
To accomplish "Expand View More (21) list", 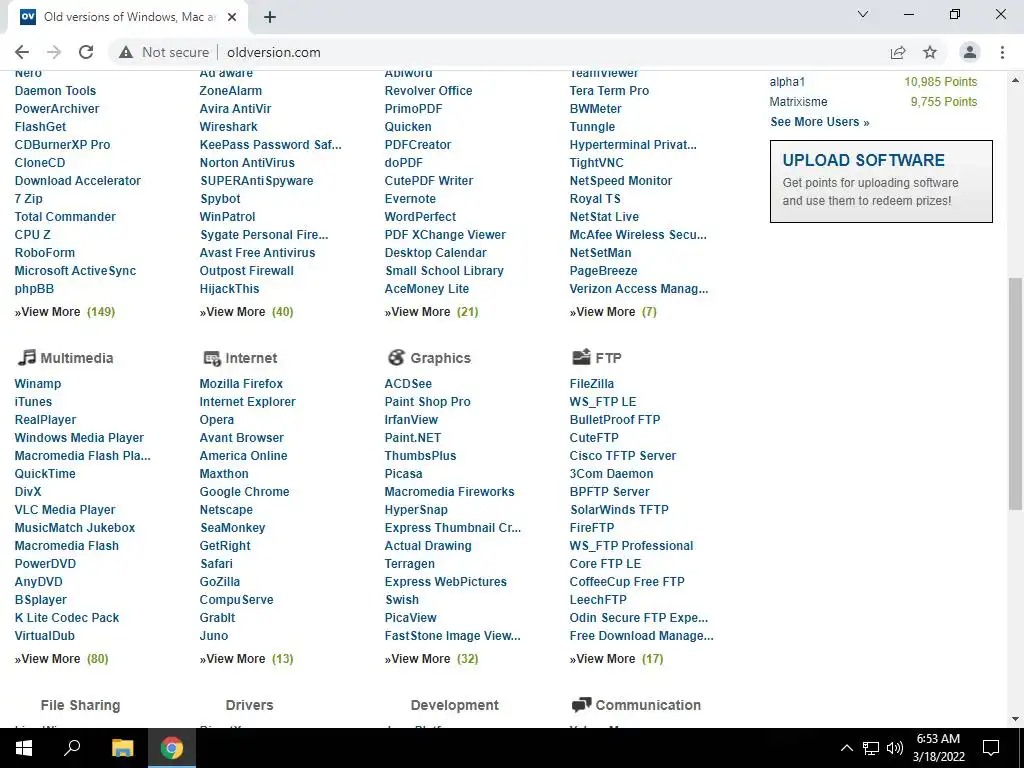I will point(431,312).
